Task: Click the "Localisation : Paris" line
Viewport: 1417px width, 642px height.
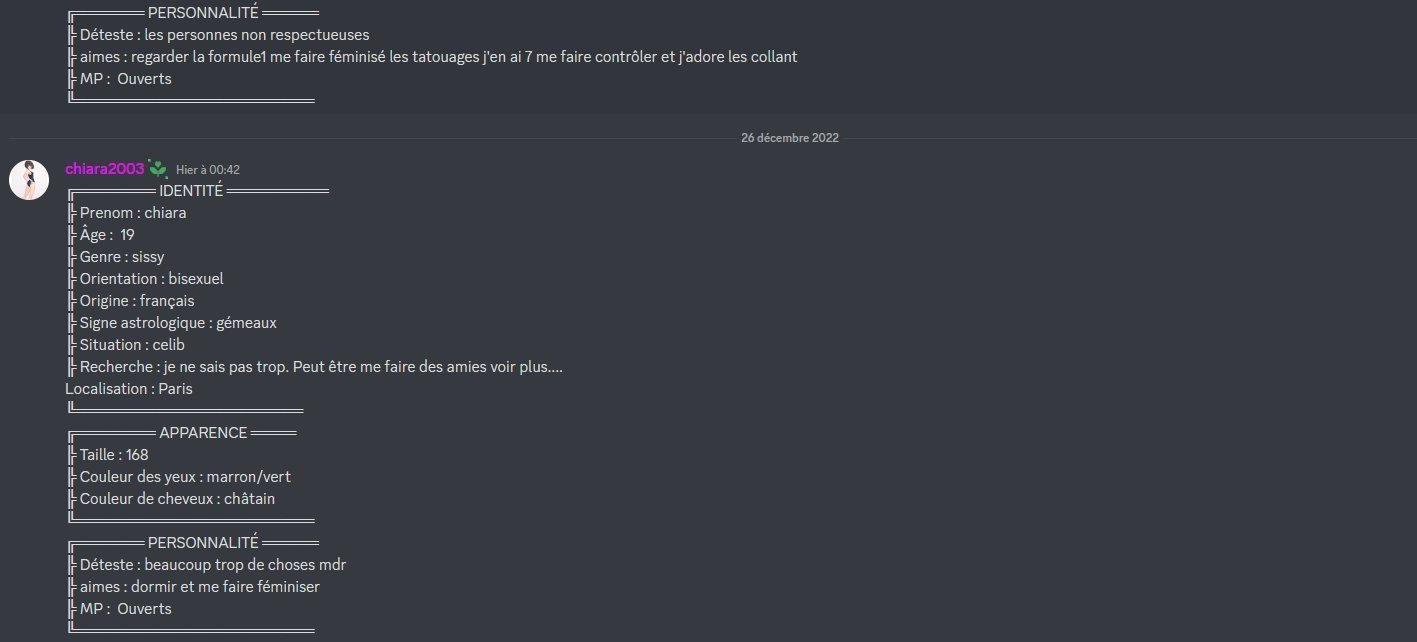Action: click(129, 389)
